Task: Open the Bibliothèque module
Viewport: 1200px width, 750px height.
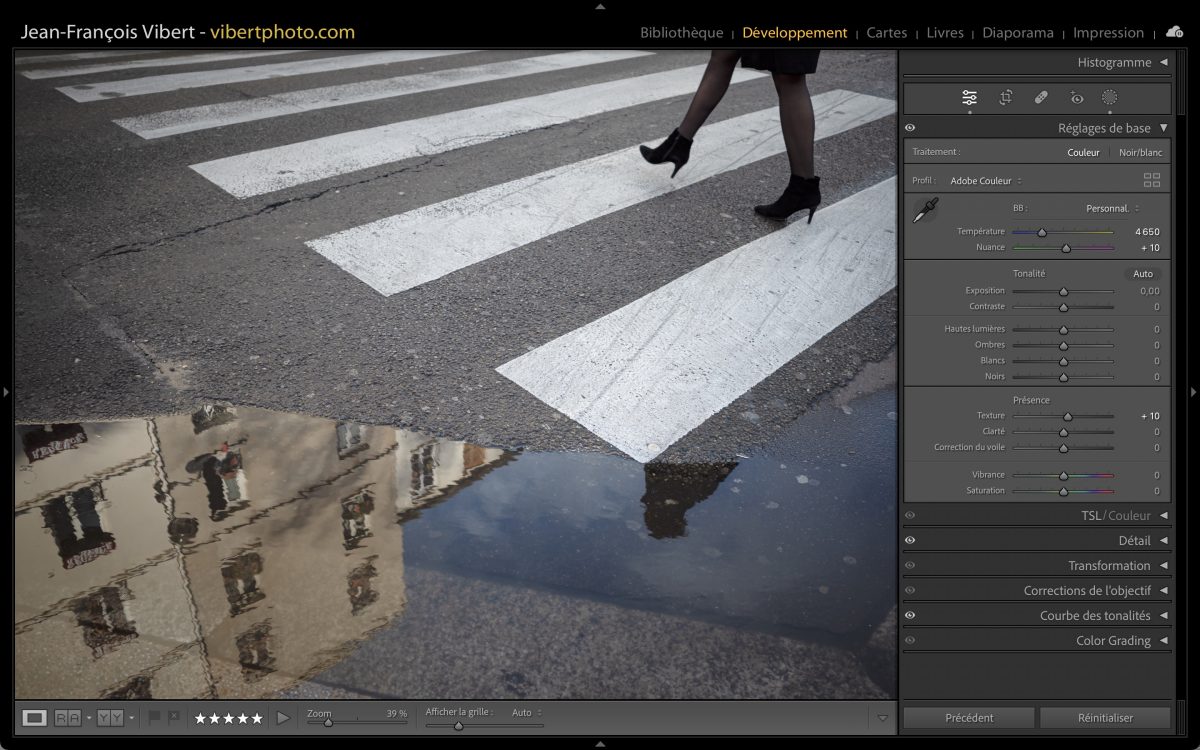Action: (x=681, y=33)
